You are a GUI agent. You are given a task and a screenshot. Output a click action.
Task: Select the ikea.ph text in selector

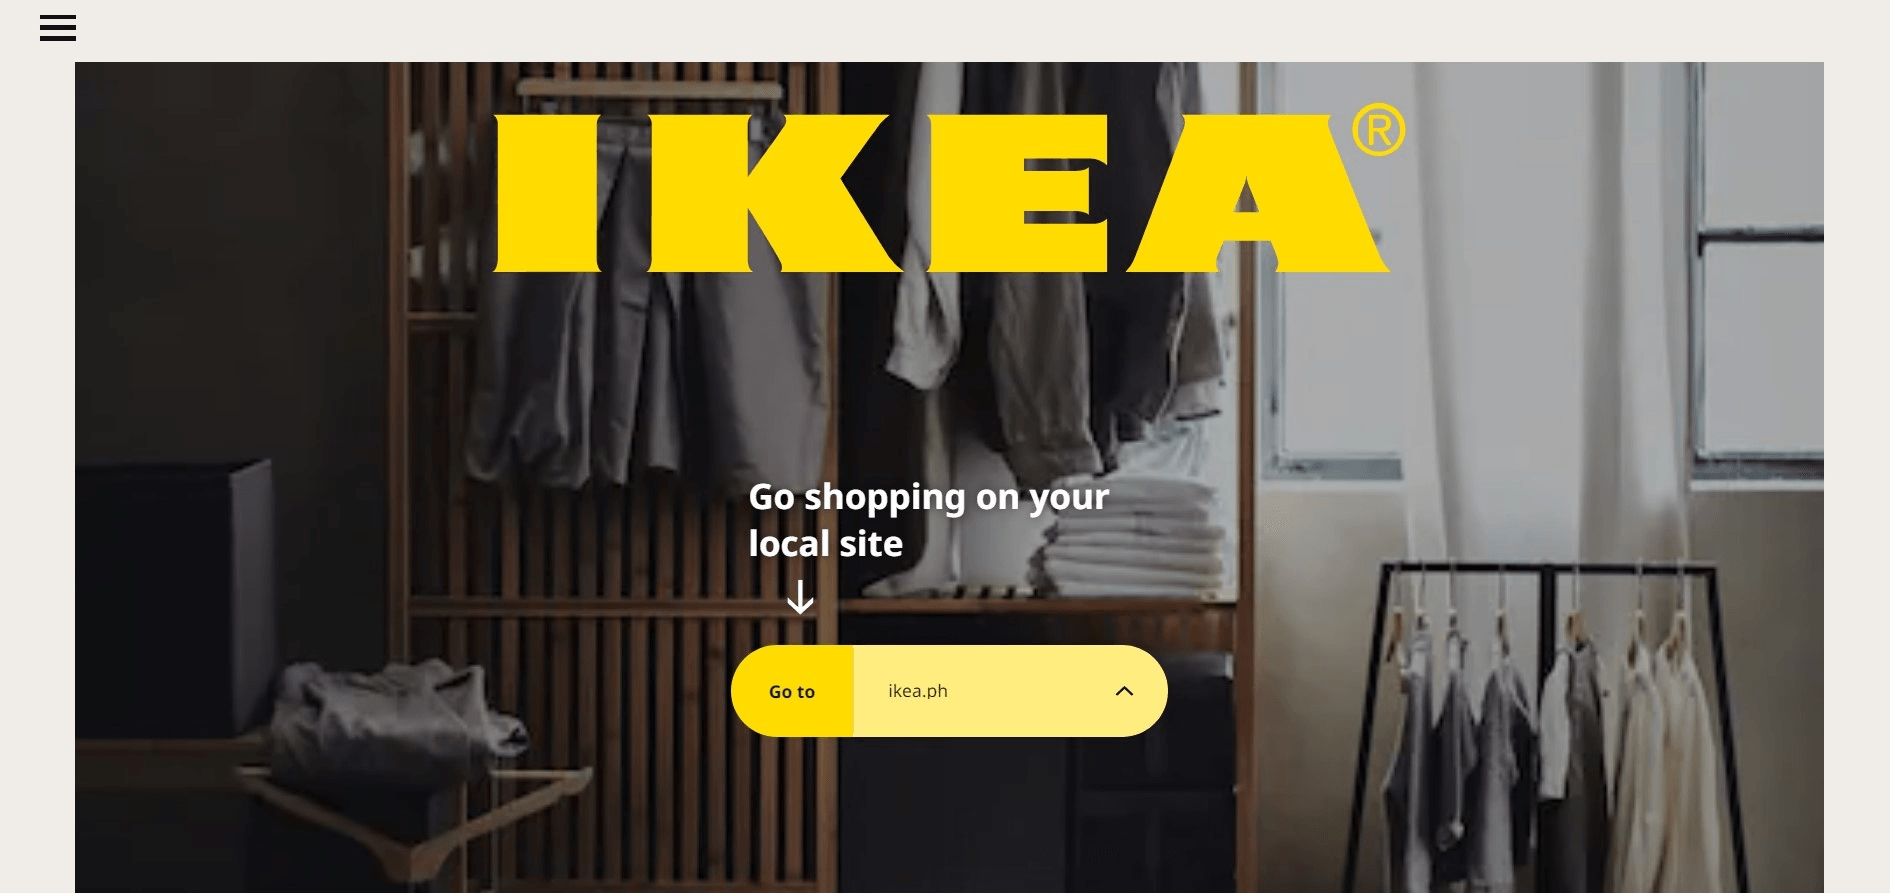point(918,691)
